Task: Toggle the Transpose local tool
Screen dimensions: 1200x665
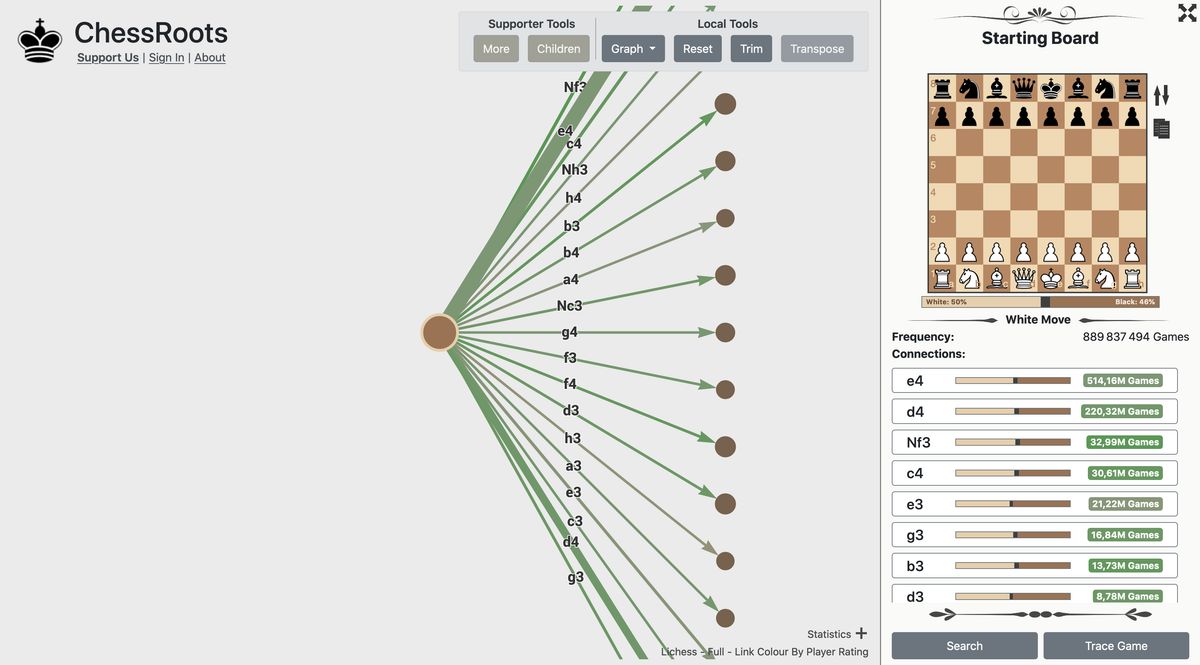Action: (x=816, y=47)
